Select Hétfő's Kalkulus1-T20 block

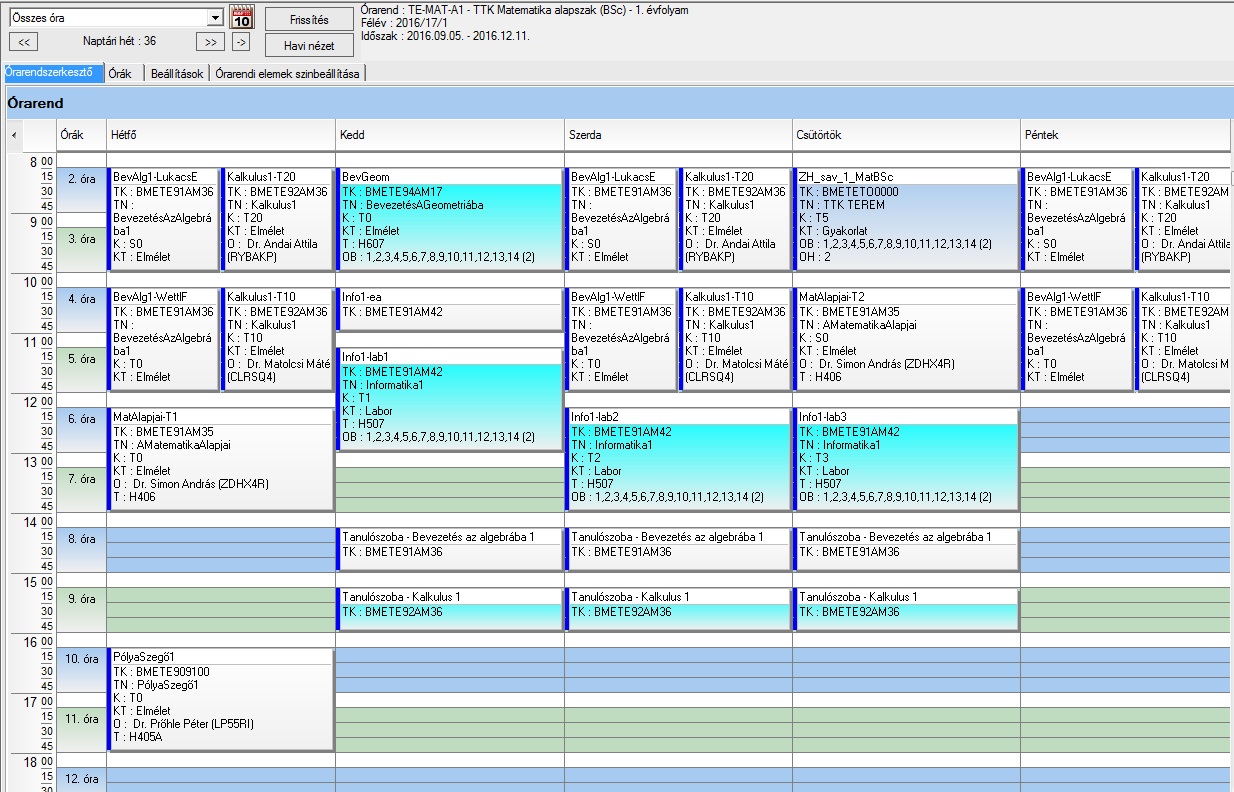pos(277,219)
